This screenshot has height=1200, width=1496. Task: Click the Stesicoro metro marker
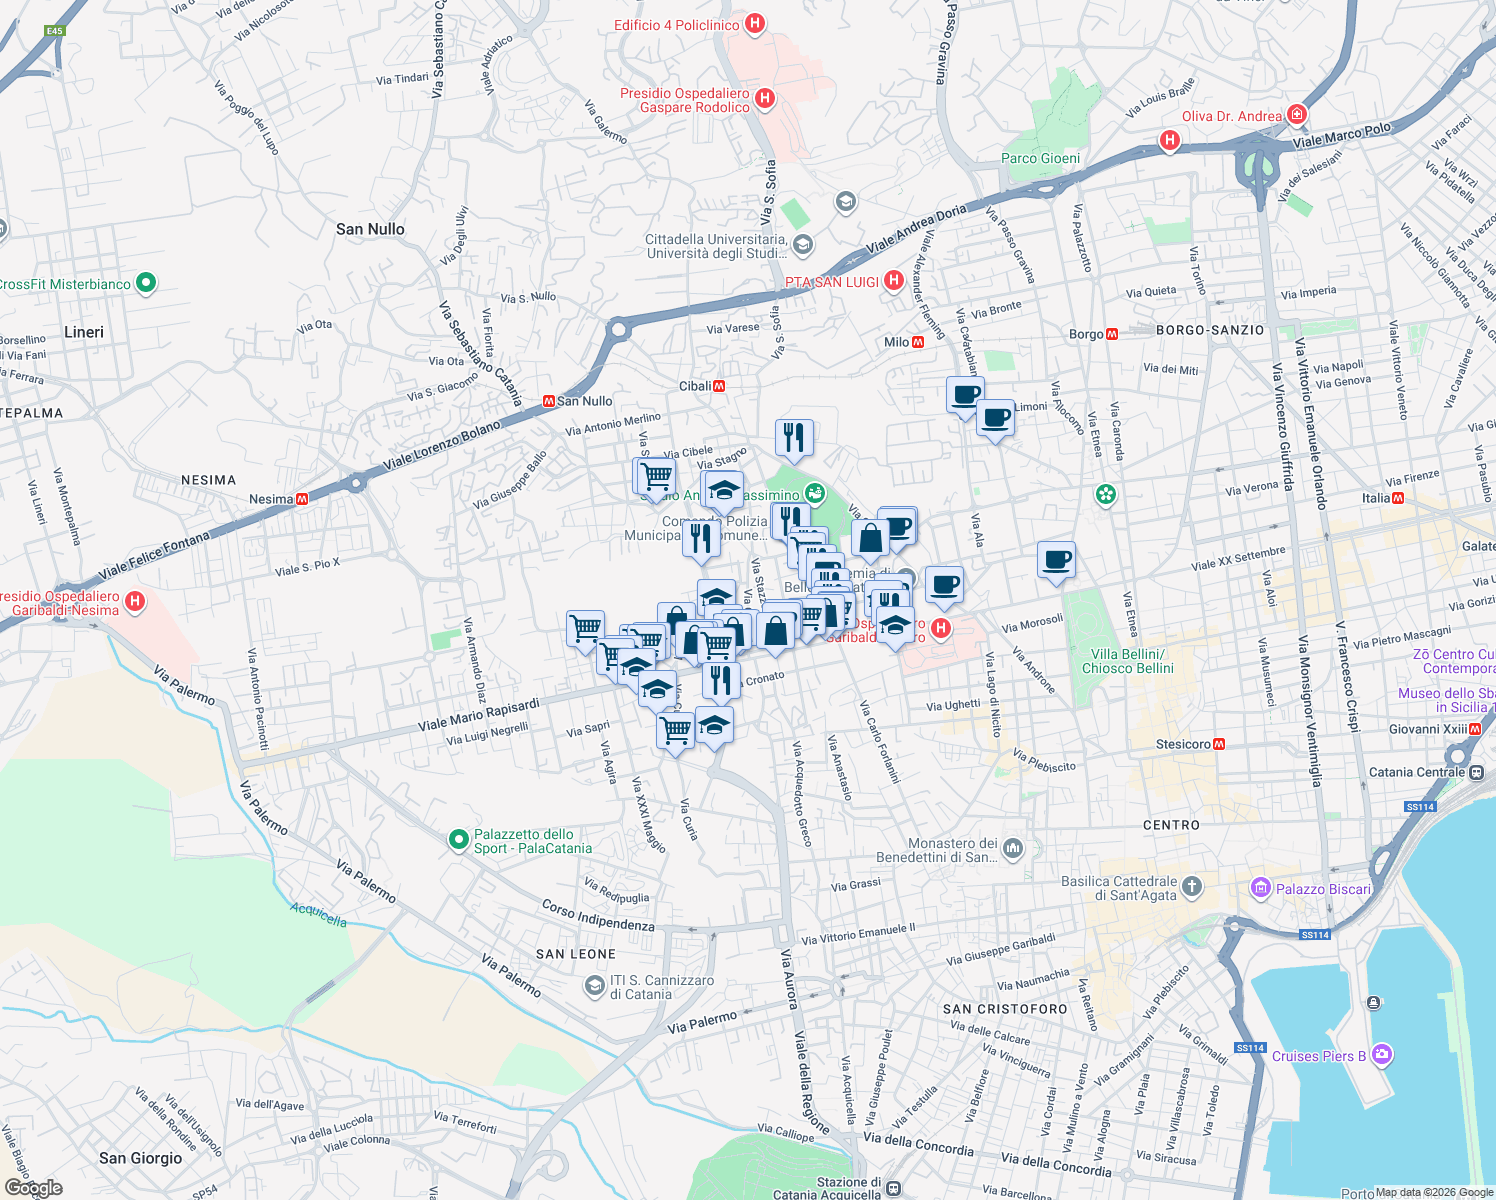point(1219,744)
